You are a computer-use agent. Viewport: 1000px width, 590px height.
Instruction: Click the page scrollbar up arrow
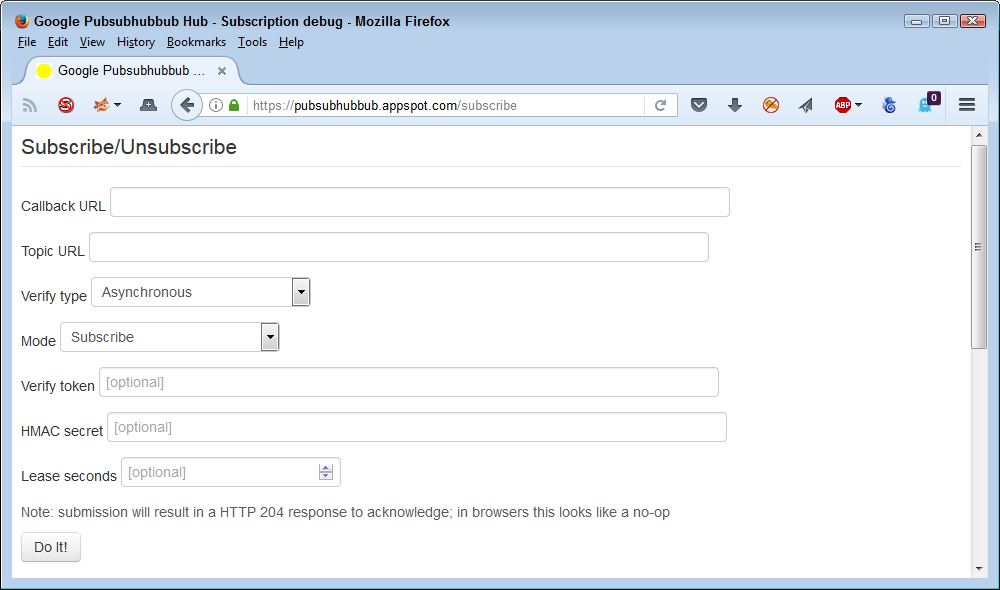coord(979,135)
